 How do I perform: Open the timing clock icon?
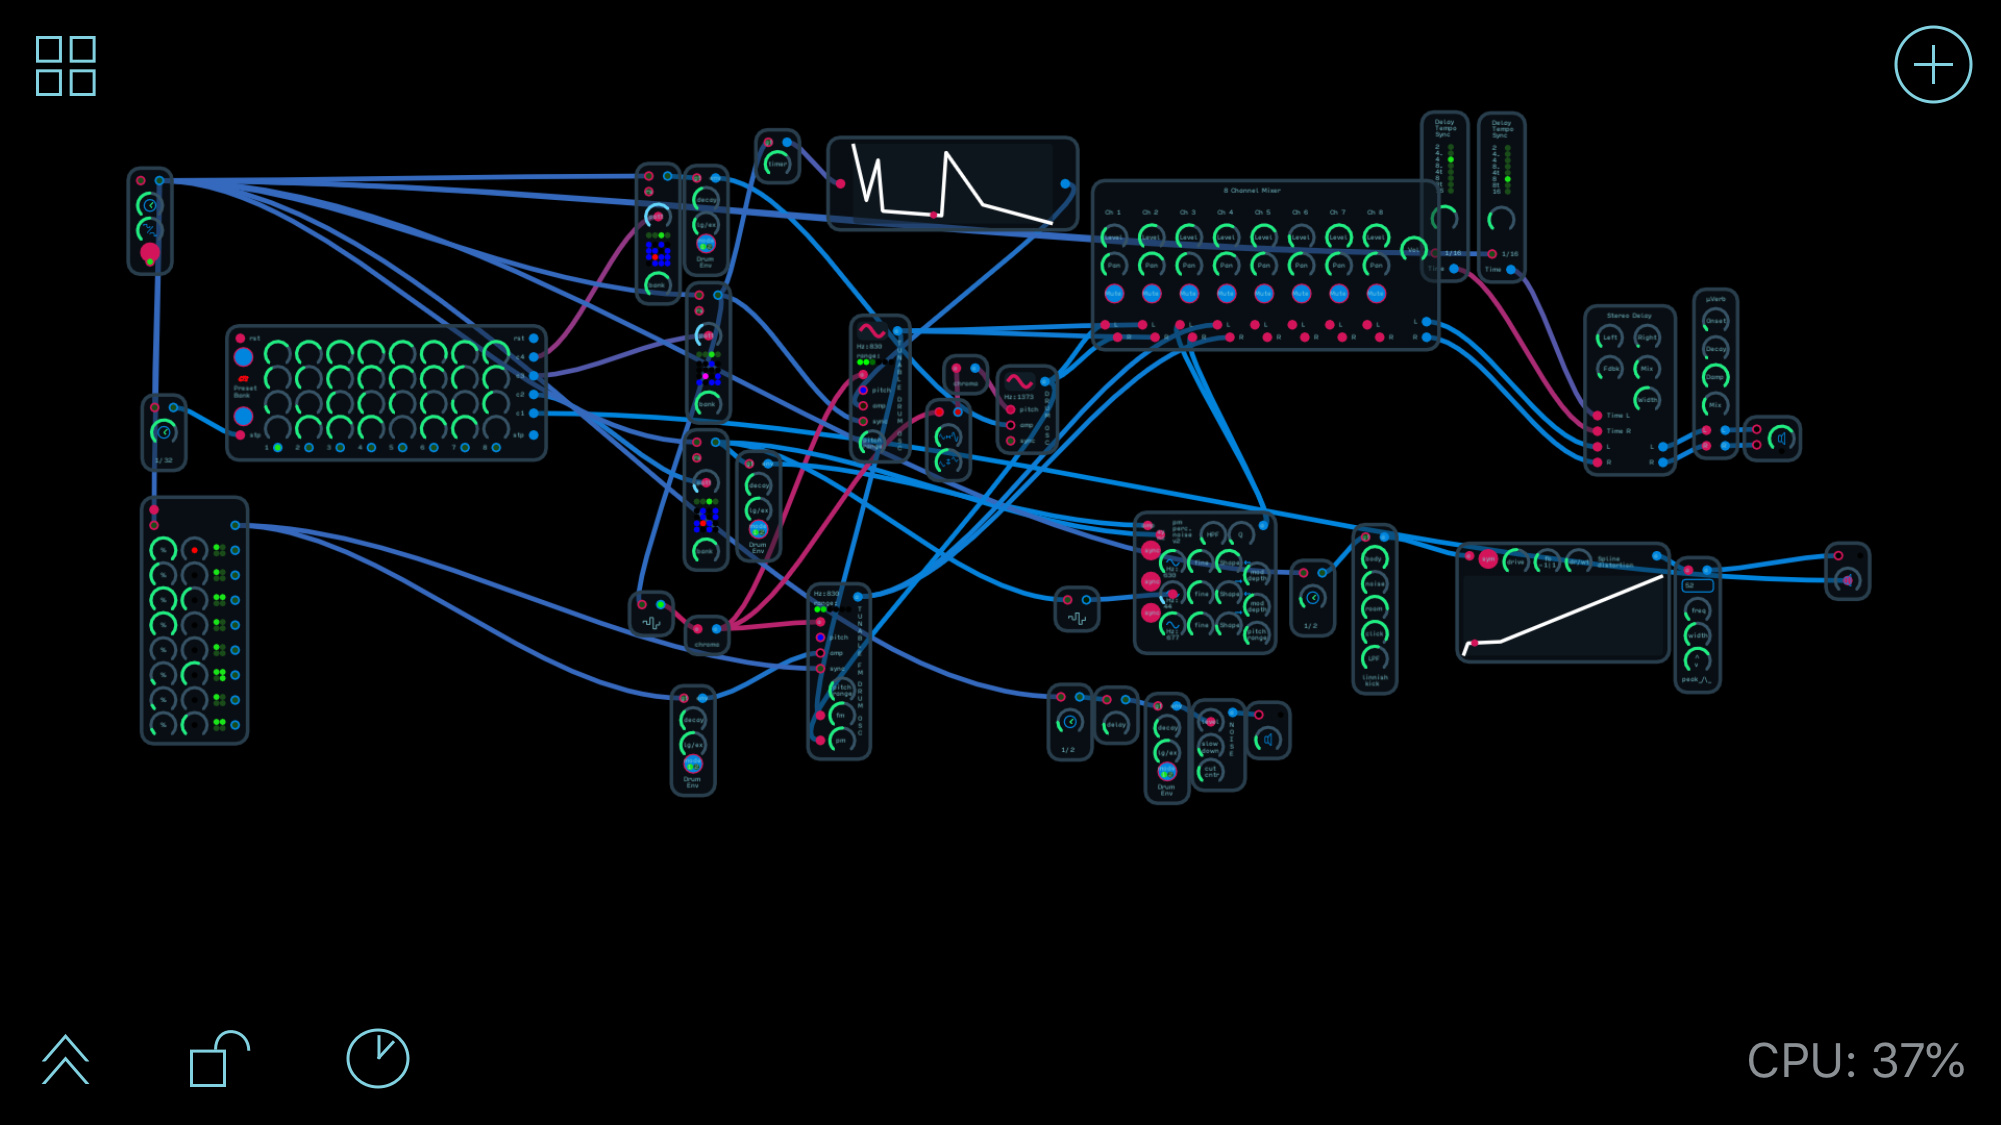click(x=378, y=1058)
